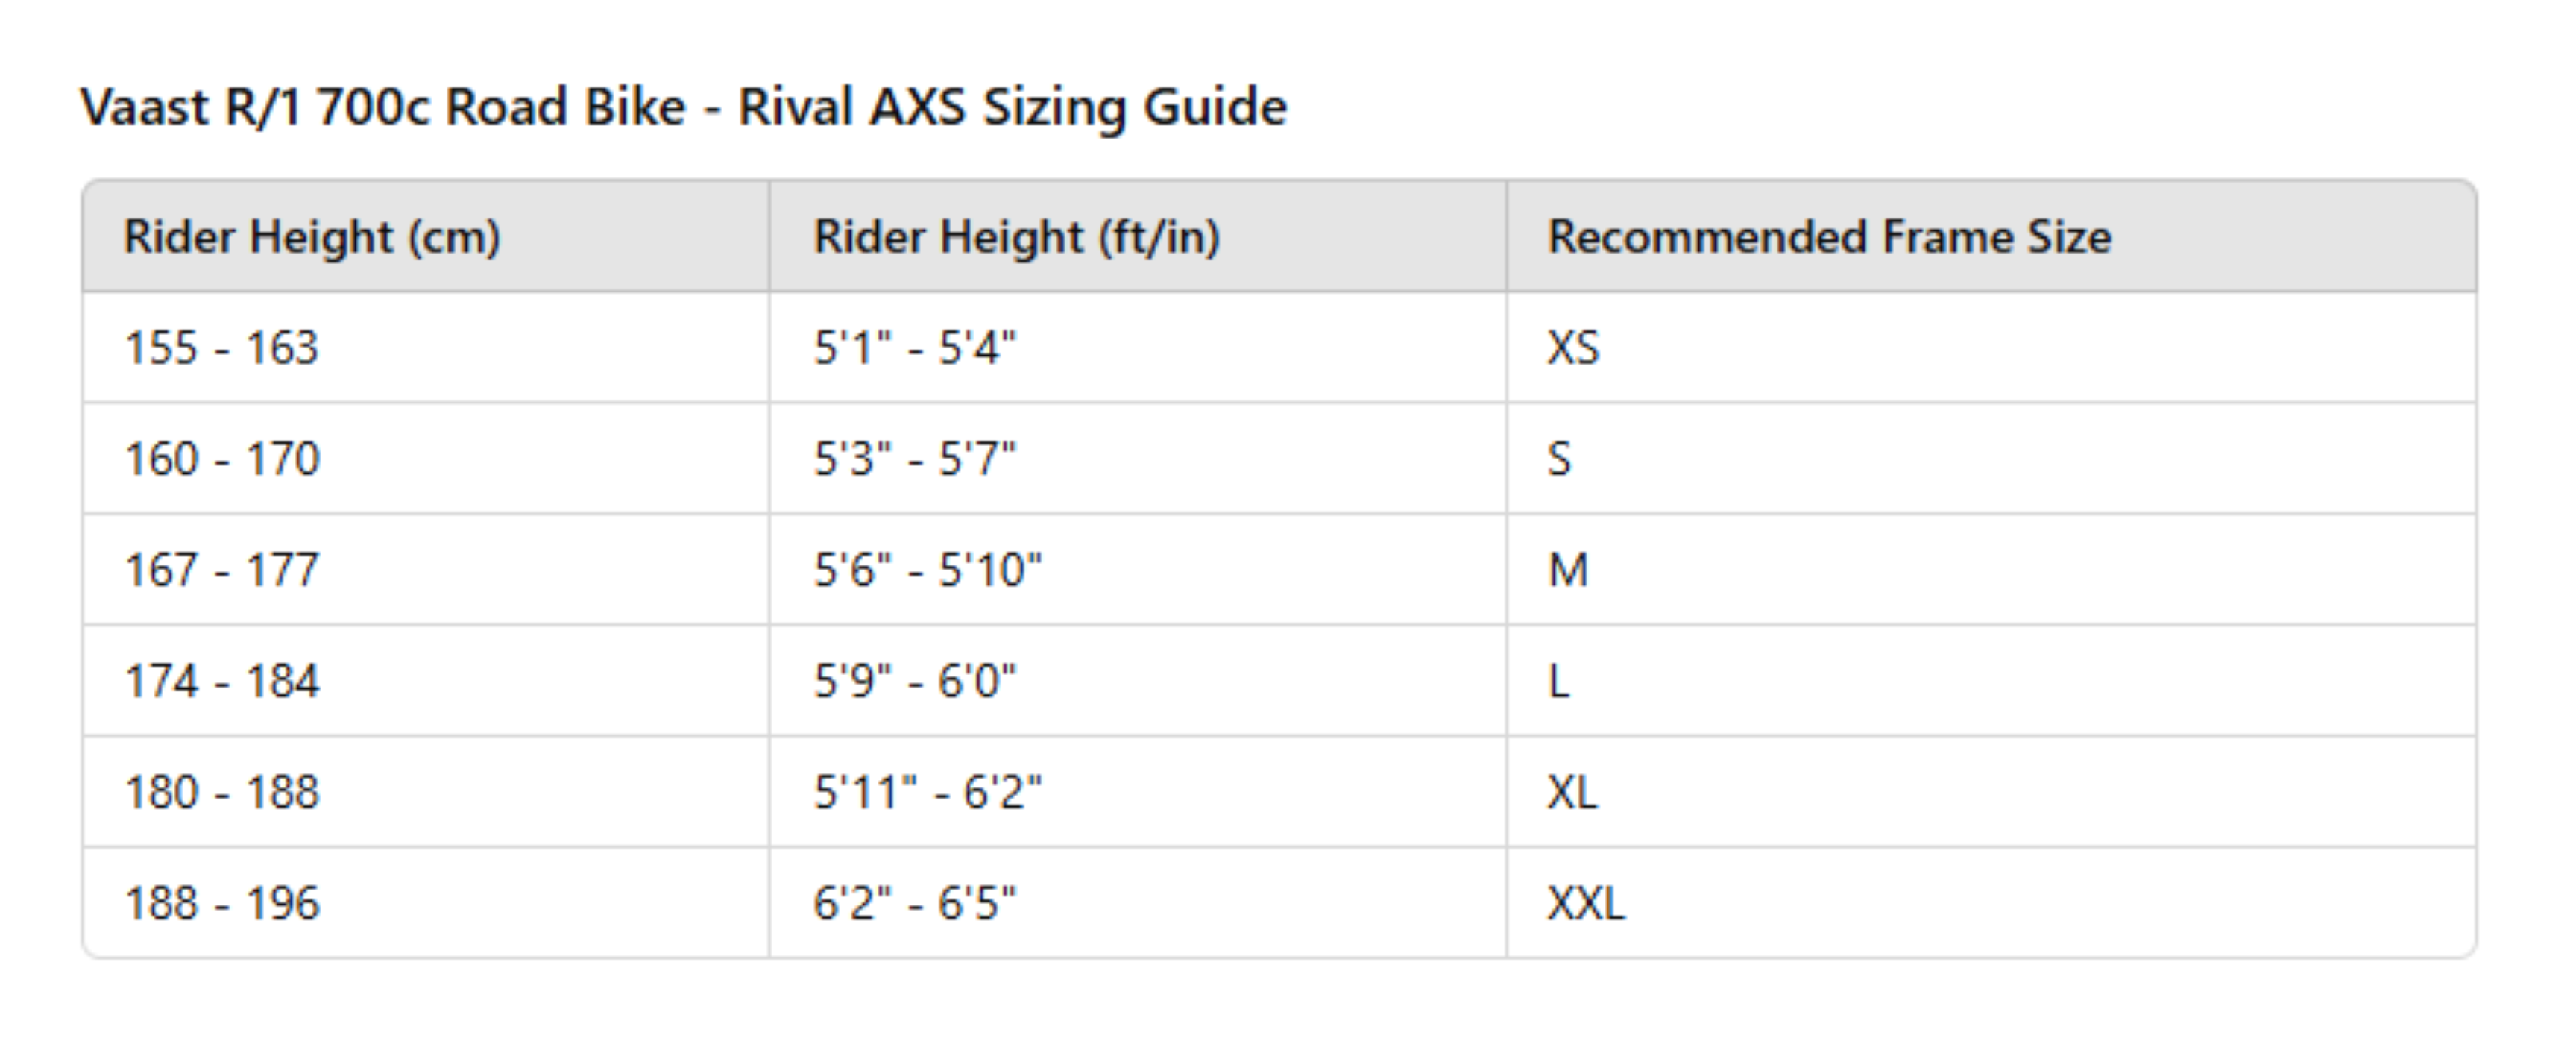Click the 5'3" - 5'7" cell
This screenshot has height=1044, width=2576.
point(914,459)
